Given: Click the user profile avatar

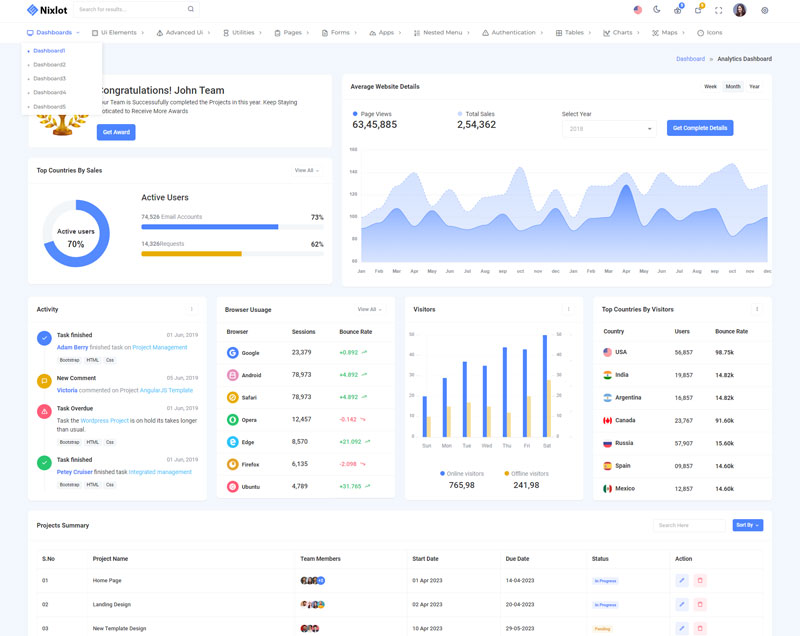Looking at the screenshot, I should 740,10.
